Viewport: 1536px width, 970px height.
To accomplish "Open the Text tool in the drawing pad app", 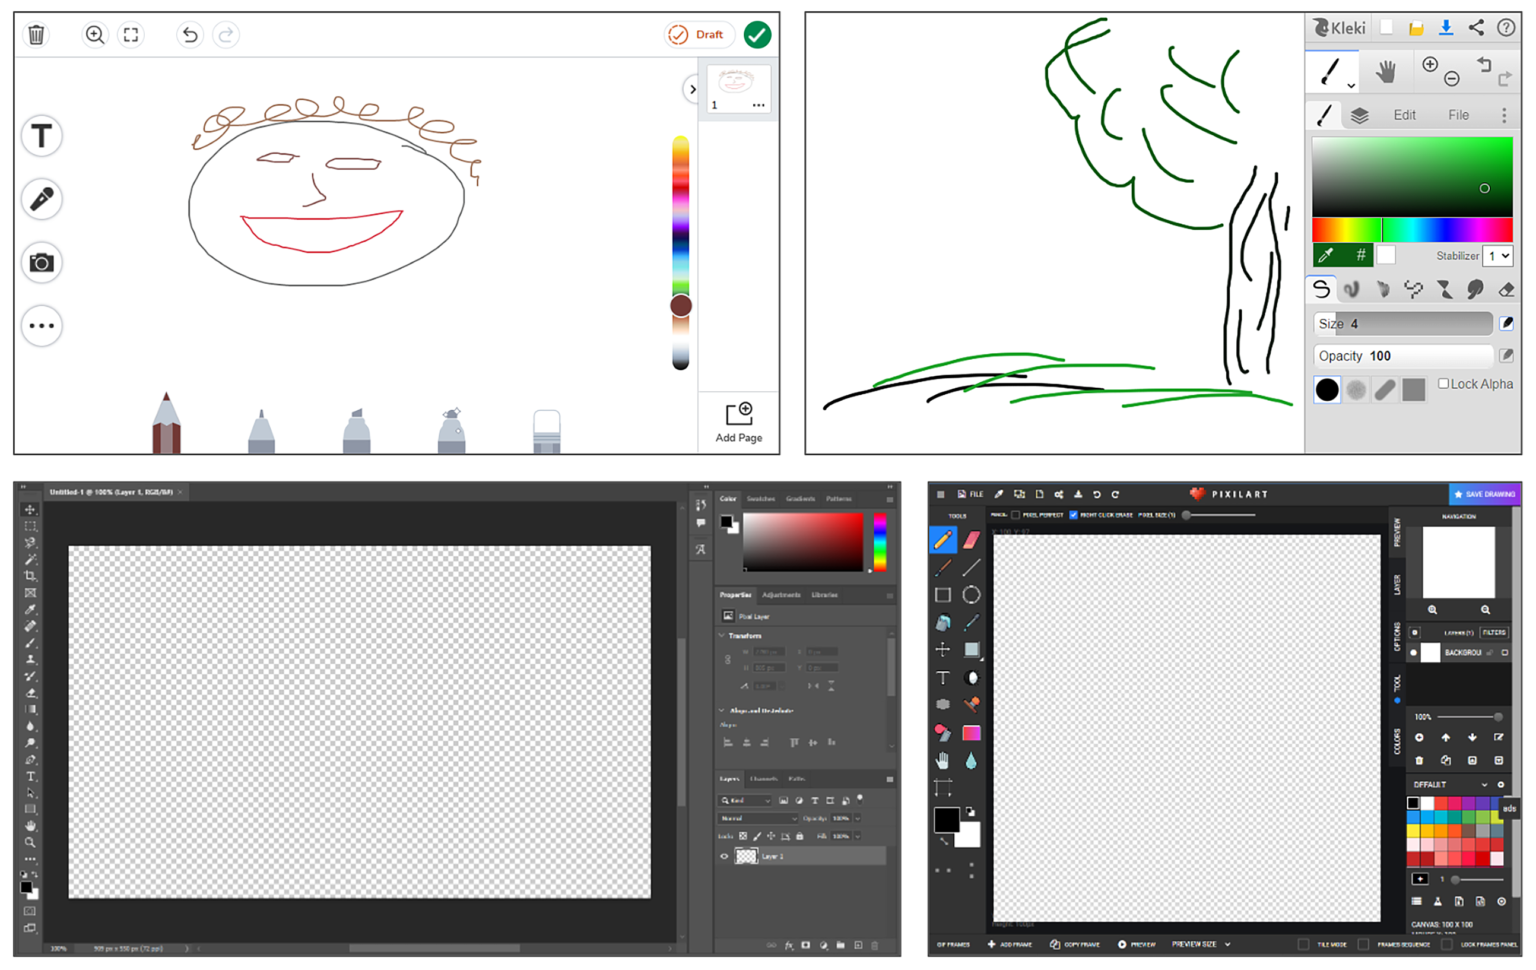I will point(41,135).
